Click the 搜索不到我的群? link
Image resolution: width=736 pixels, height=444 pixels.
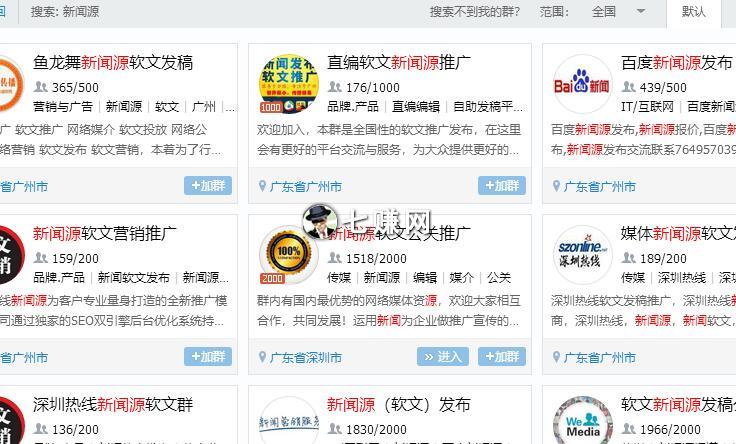click(x=475, y=12)
